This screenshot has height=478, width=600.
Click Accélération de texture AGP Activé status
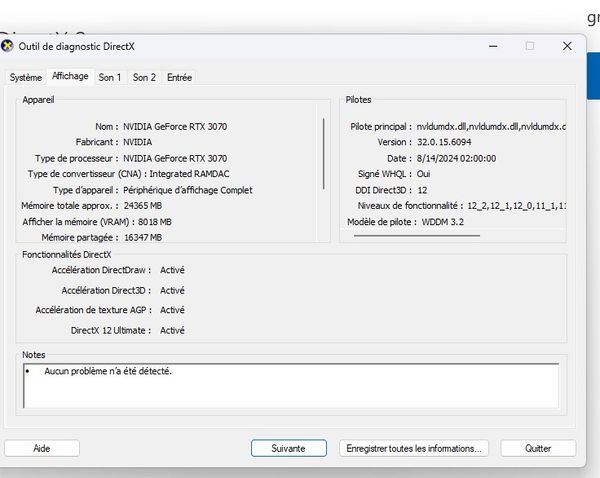[172, 310]
